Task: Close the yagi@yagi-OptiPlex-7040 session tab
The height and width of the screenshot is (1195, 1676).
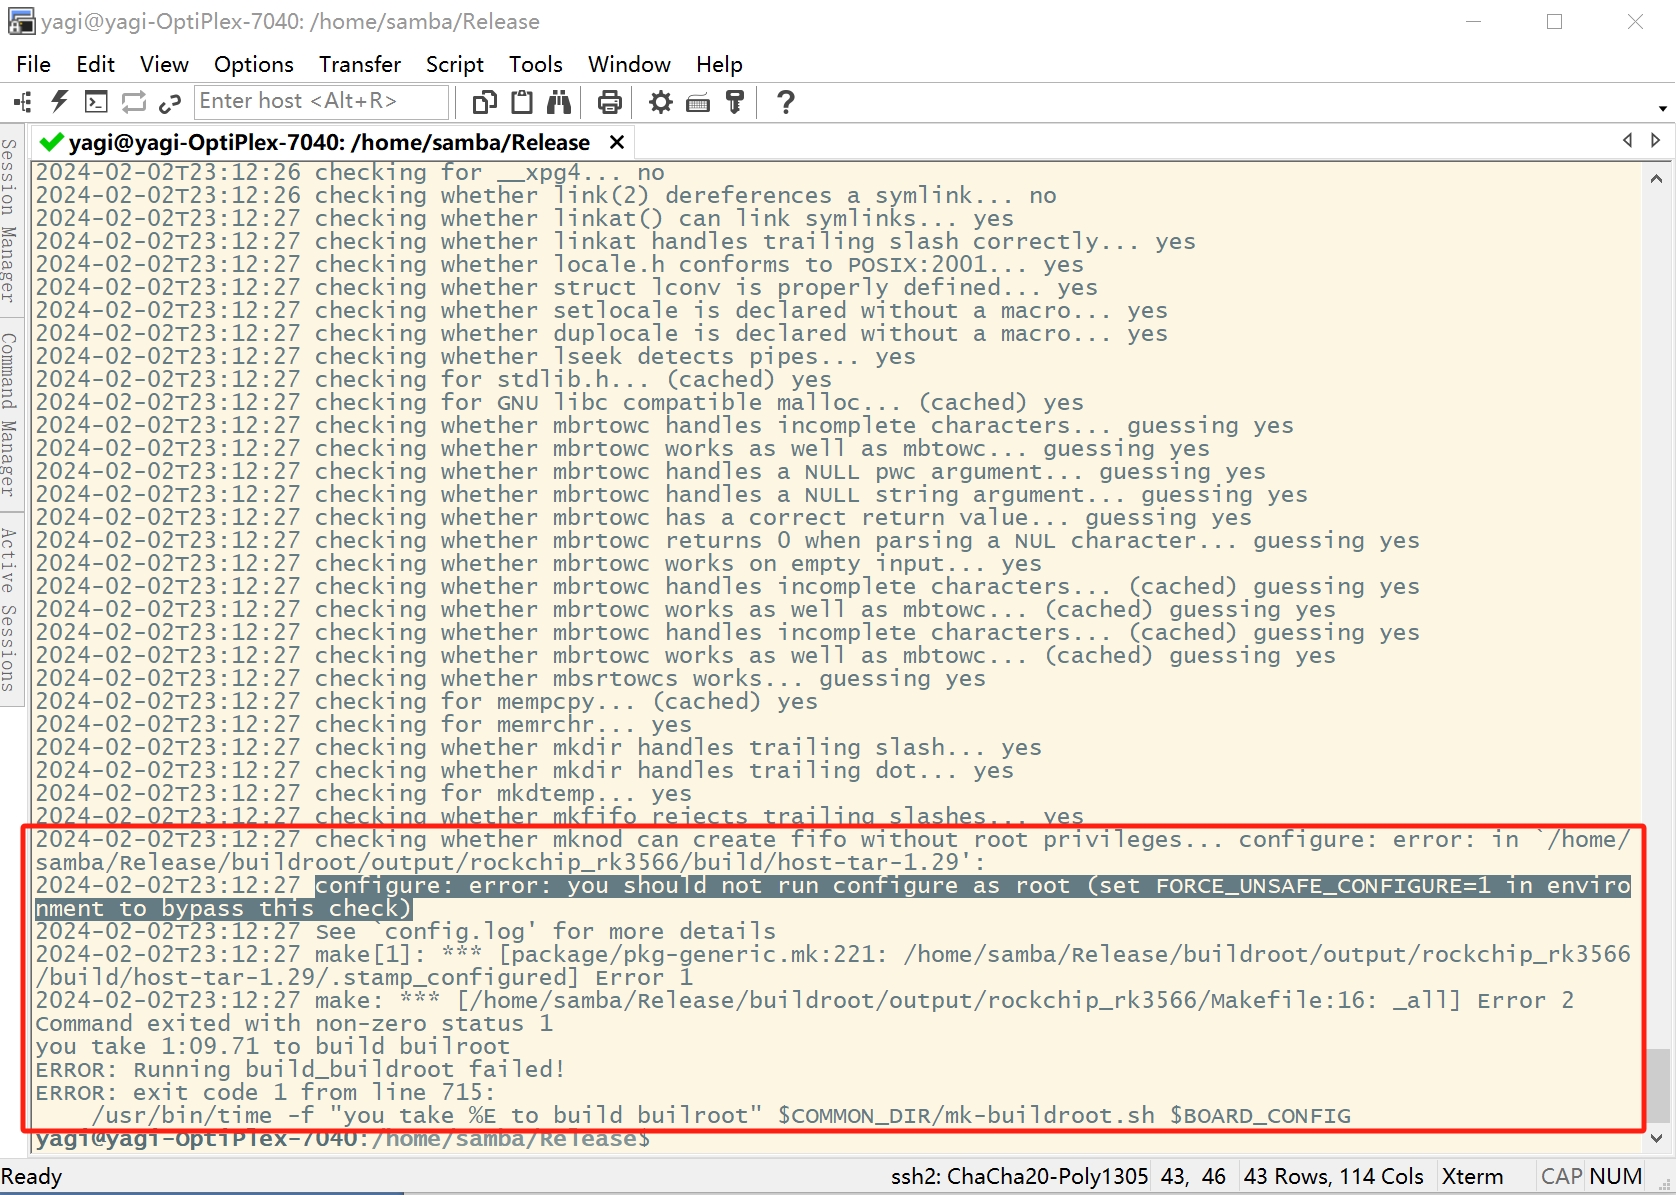Action: [x=617, y=142]
